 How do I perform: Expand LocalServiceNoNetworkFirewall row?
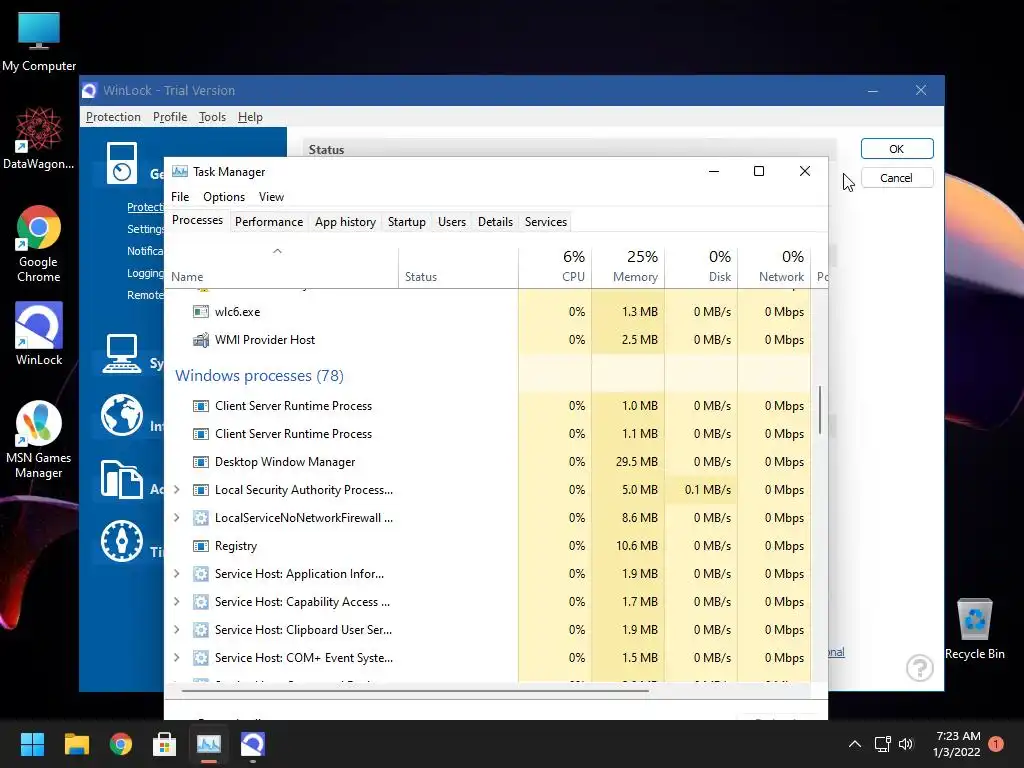(x=176, y=518)
